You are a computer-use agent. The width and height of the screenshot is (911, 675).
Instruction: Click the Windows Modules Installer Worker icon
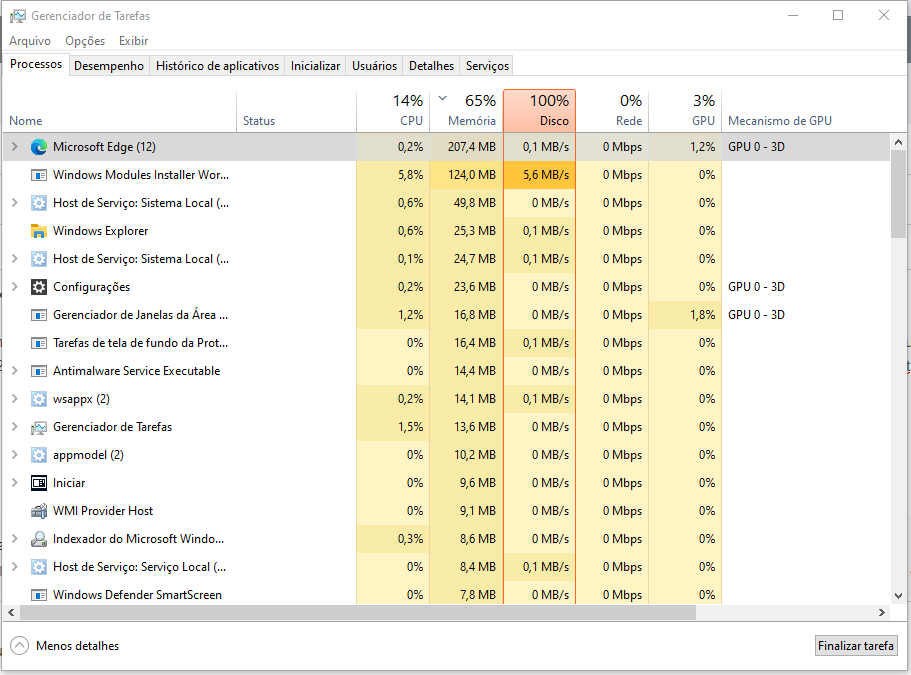39,175
